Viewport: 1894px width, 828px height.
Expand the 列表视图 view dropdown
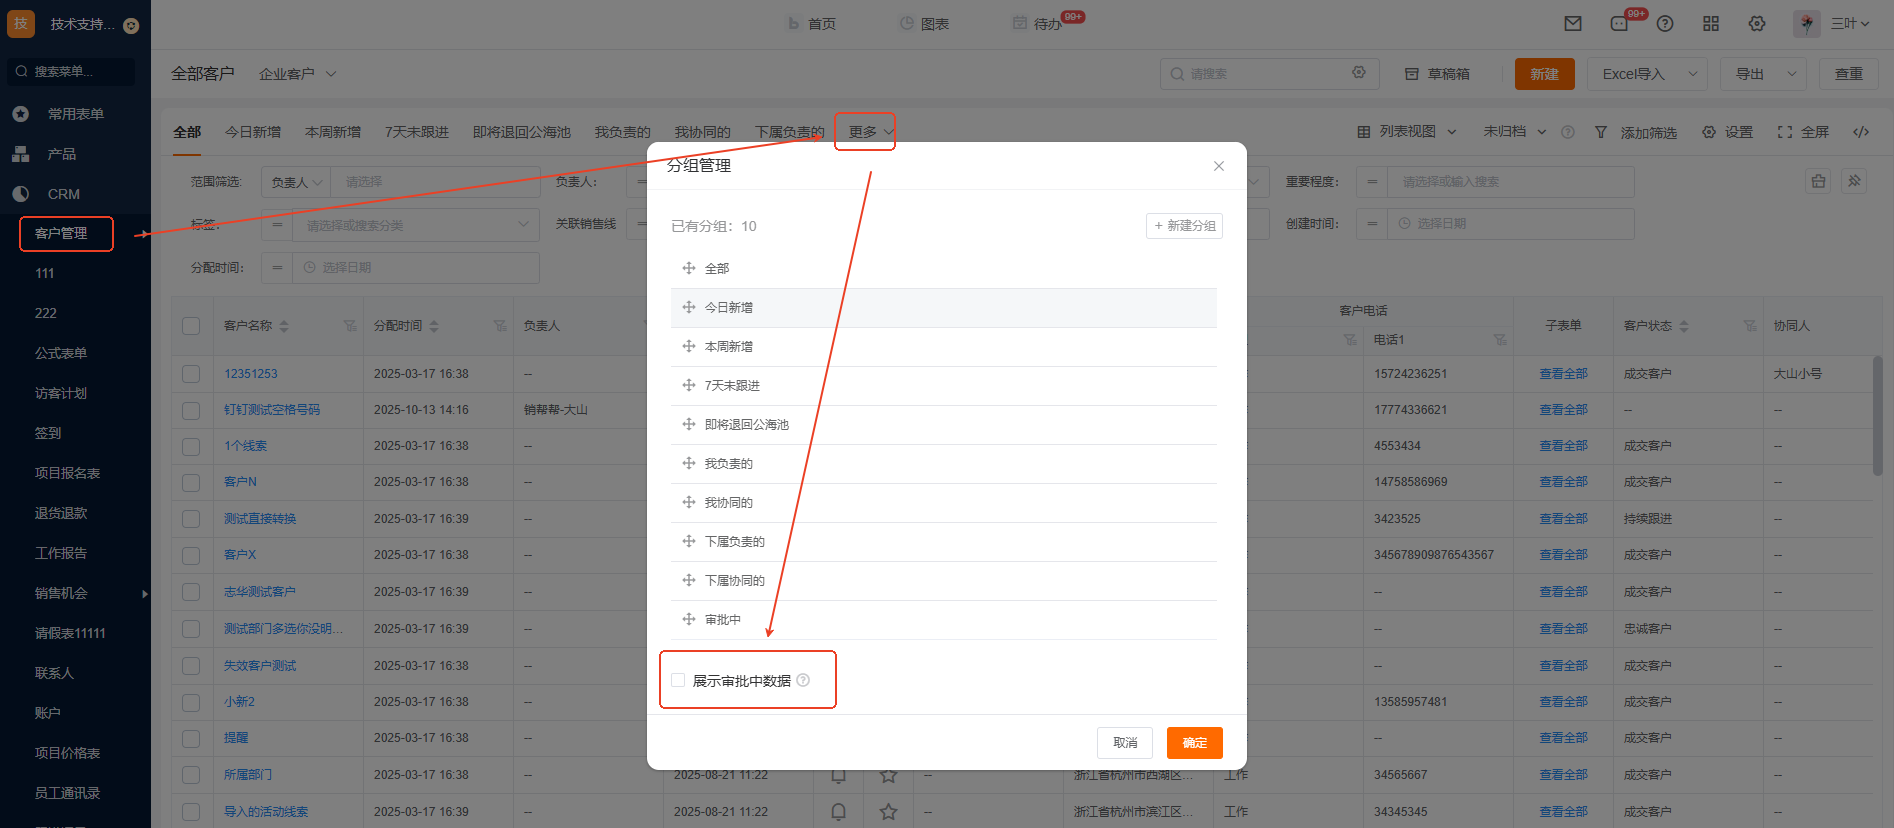[1407, 132]
